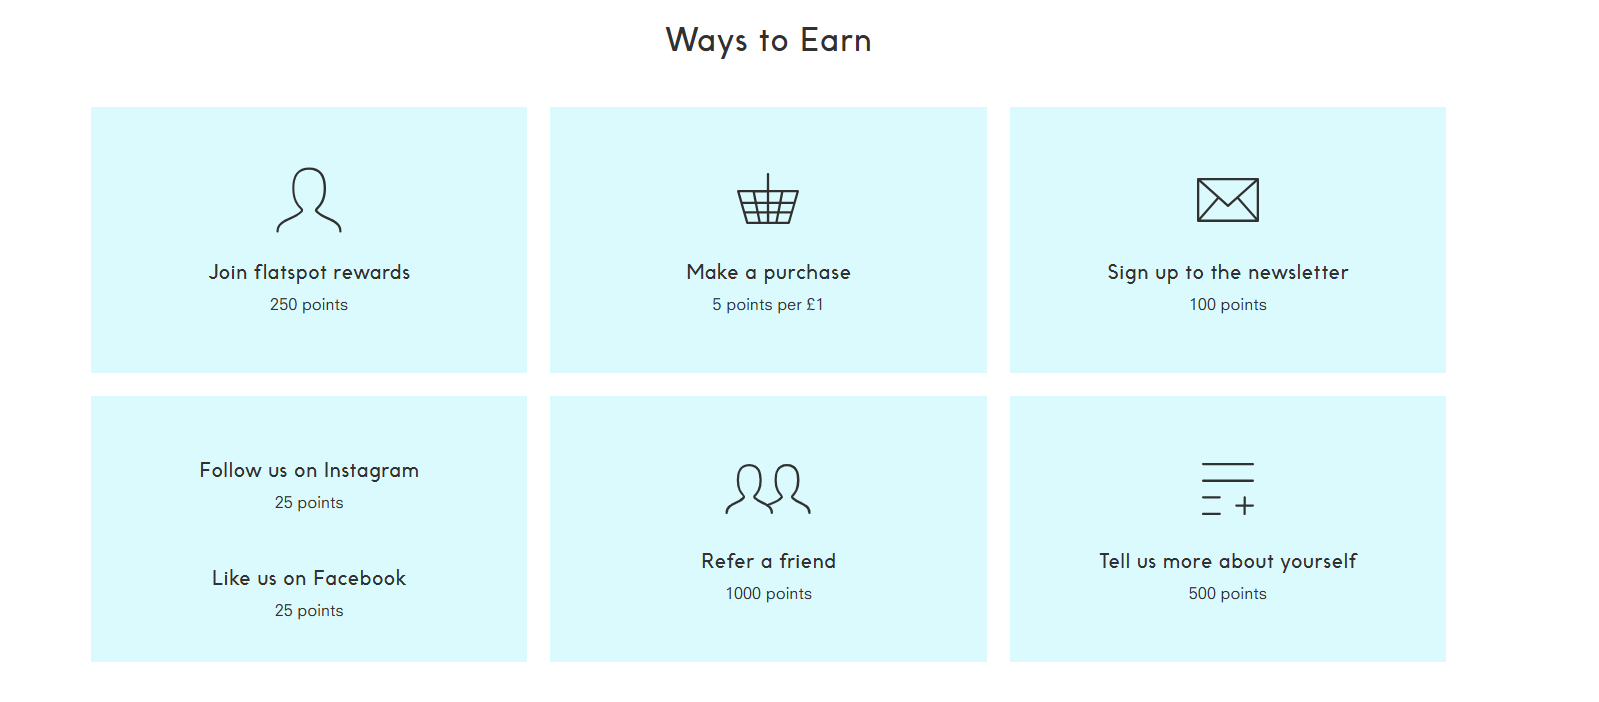Viewport: 1599px width, 702px height.
Task: Click the shopping basket icon
Action: [768, 199]
